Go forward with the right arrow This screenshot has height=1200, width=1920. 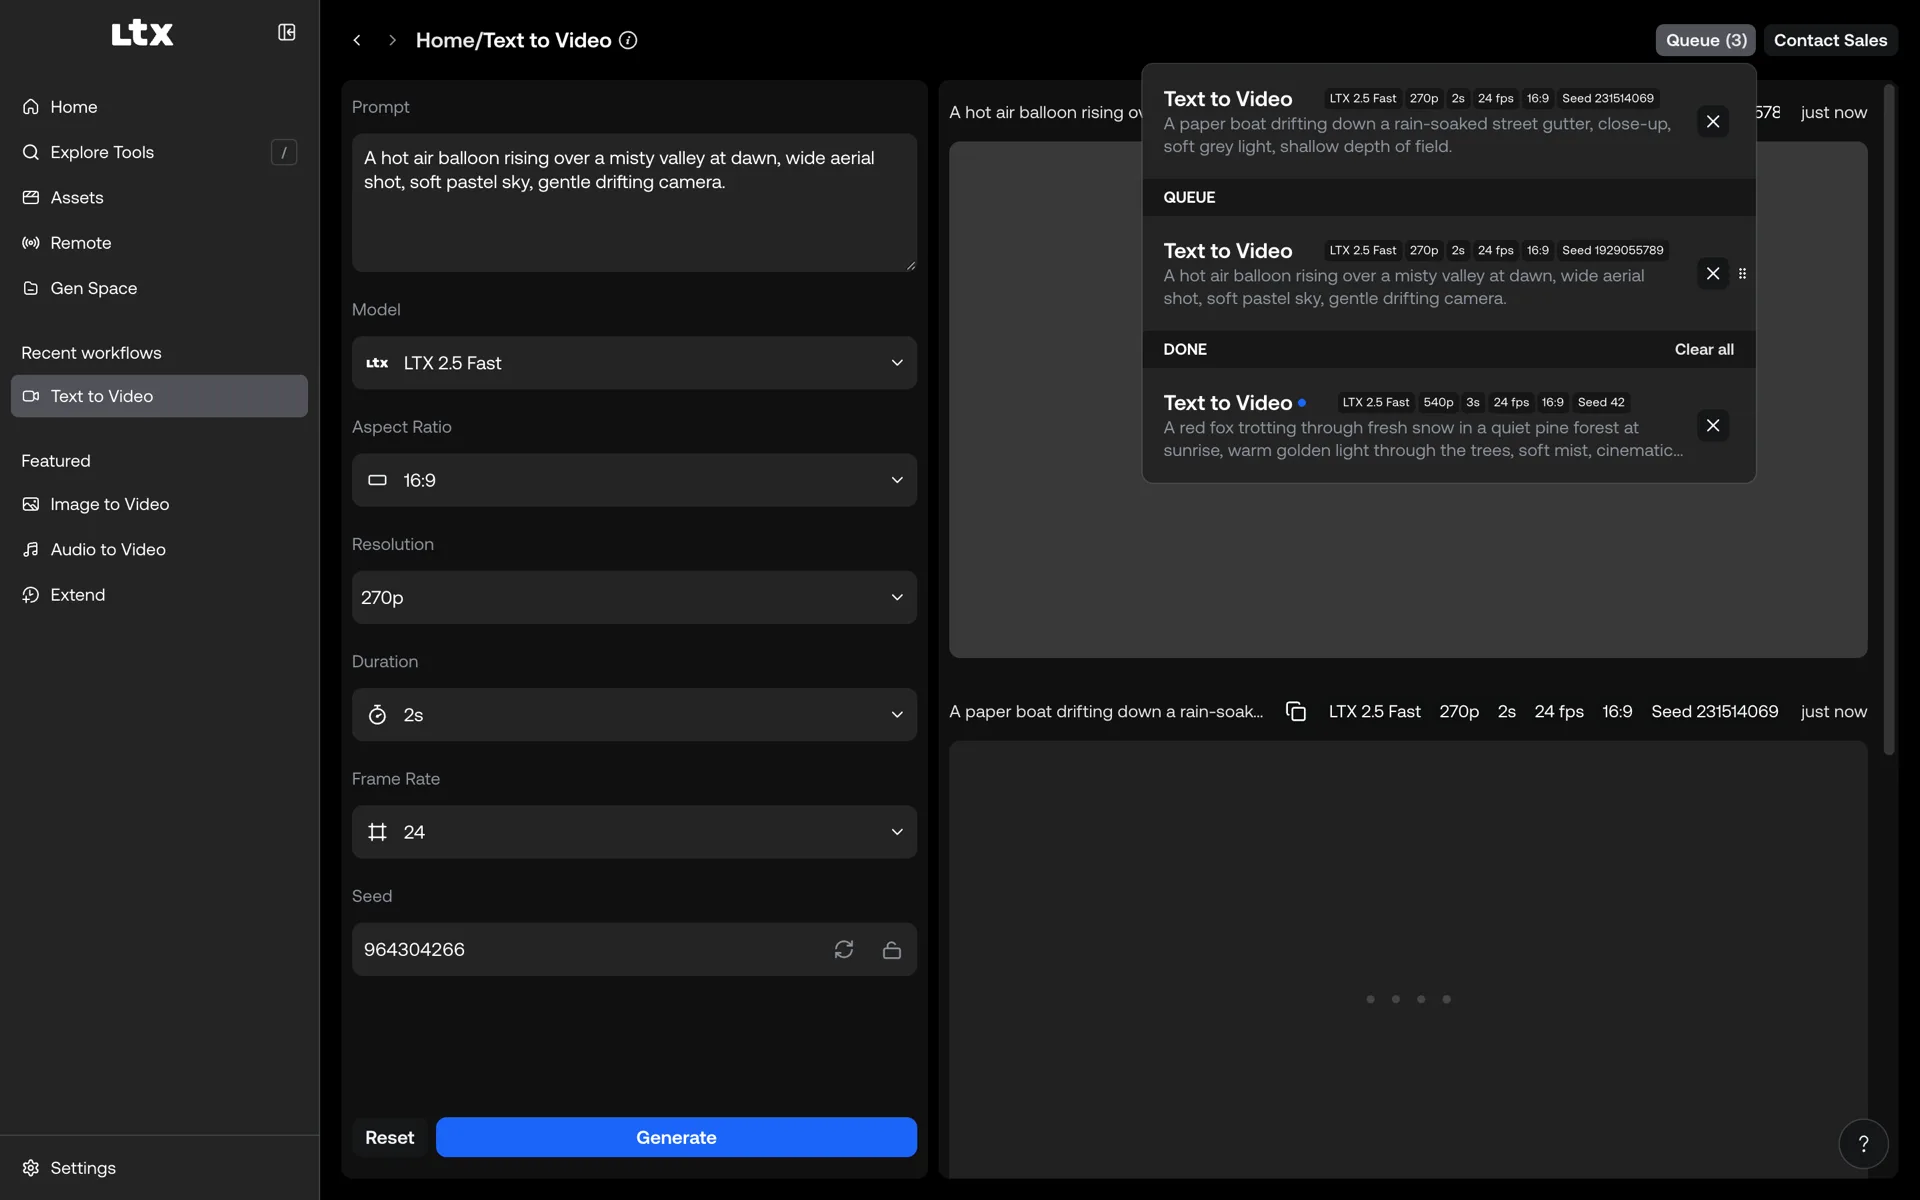coord(392,40)
